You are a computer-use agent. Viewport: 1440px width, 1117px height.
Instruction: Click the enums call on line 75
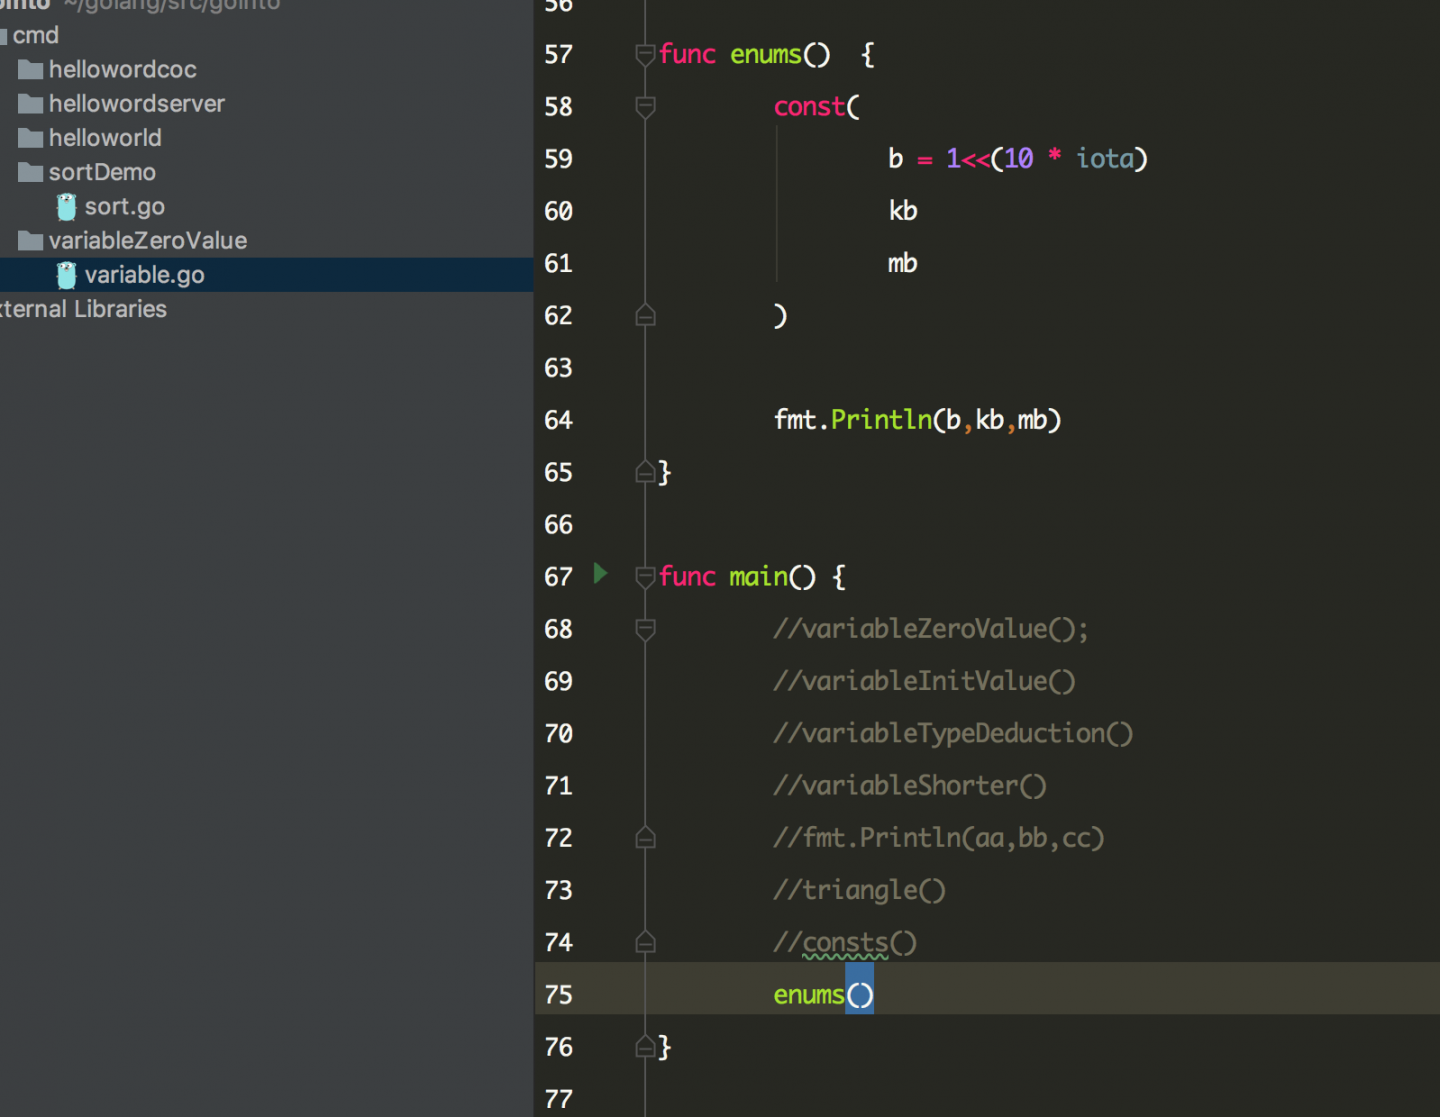click(x=809, y=995)
